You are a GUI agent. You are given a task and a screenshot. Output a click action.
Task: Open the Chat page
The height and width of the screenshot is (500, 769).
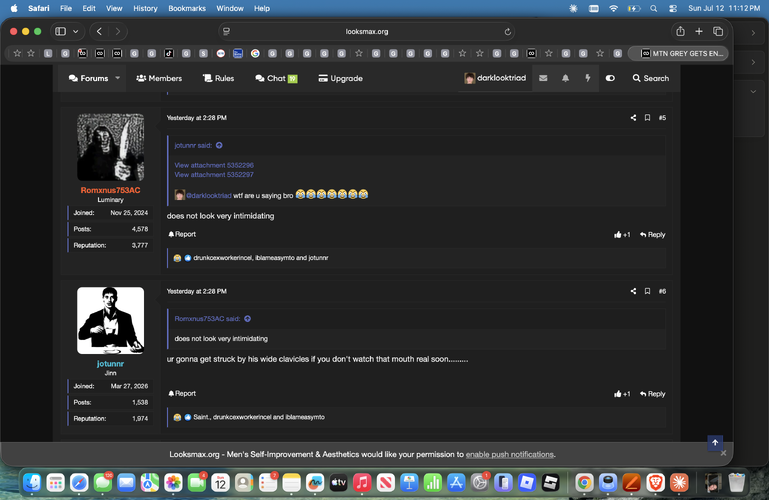pos(276,78)
